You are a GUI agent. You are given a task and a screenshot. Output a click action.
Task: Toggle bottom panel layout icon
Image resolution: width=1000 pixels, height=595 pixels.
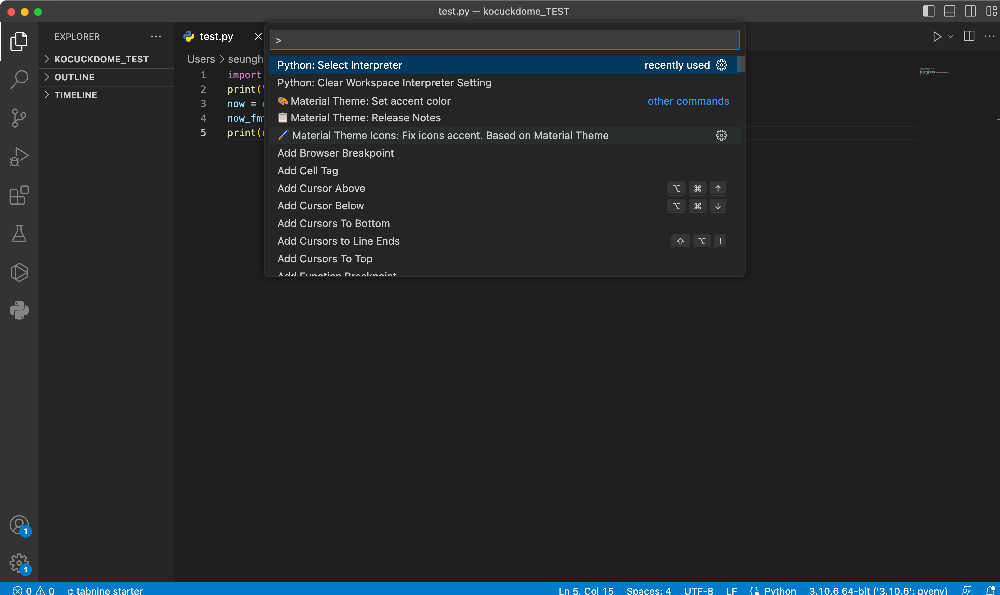click(950, 11)
